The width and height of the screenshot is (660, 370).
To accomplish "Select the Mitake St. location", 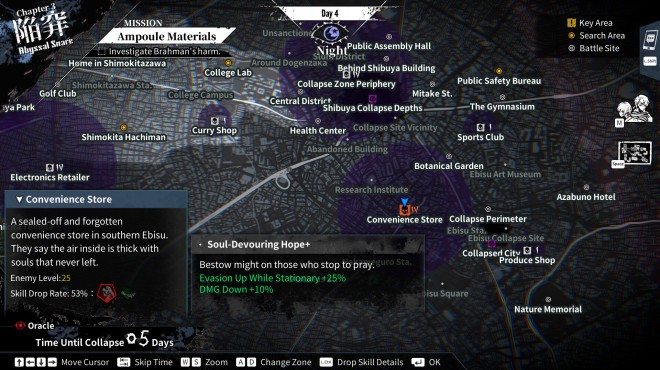I will point(432,93).
